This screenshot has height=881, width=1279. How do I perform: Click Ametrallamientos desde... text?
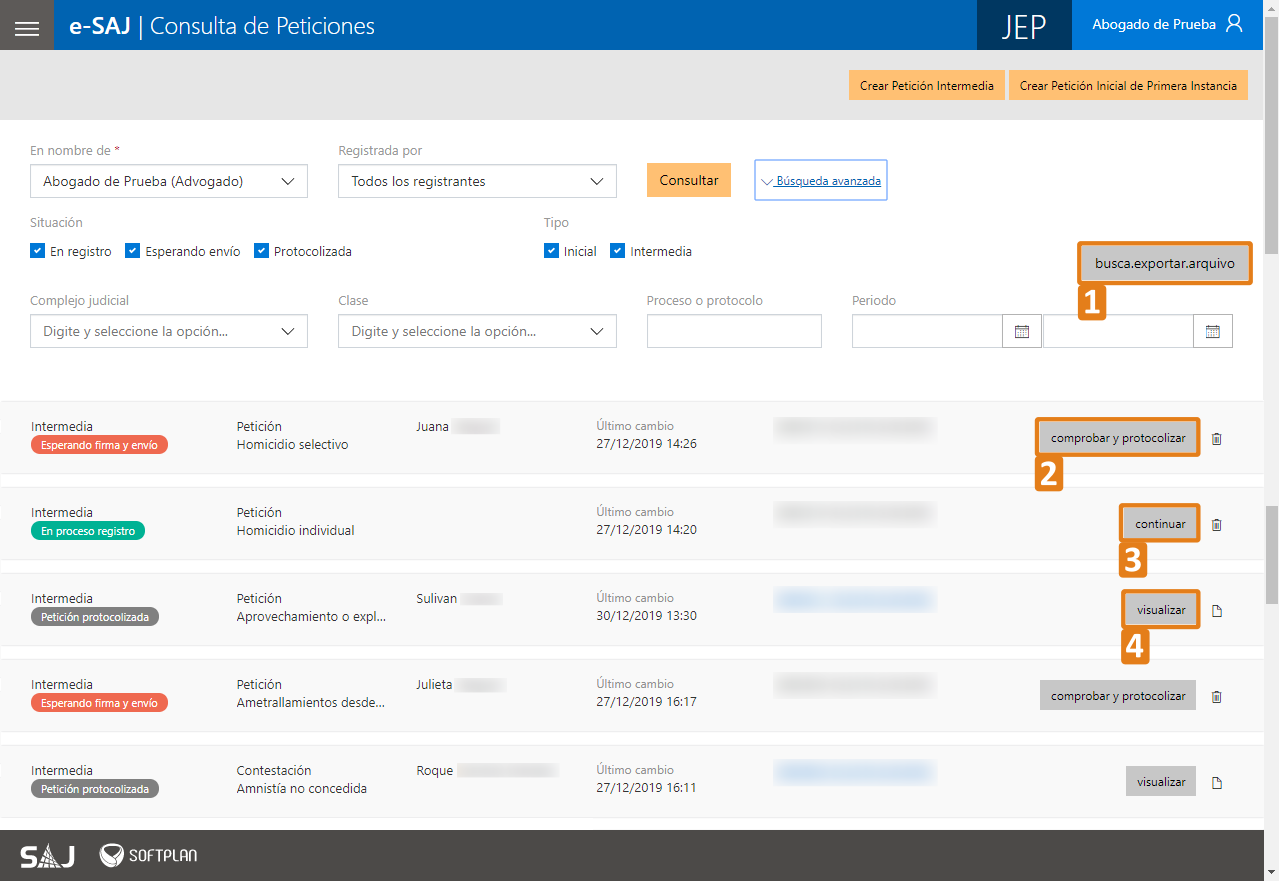point(311,703)
